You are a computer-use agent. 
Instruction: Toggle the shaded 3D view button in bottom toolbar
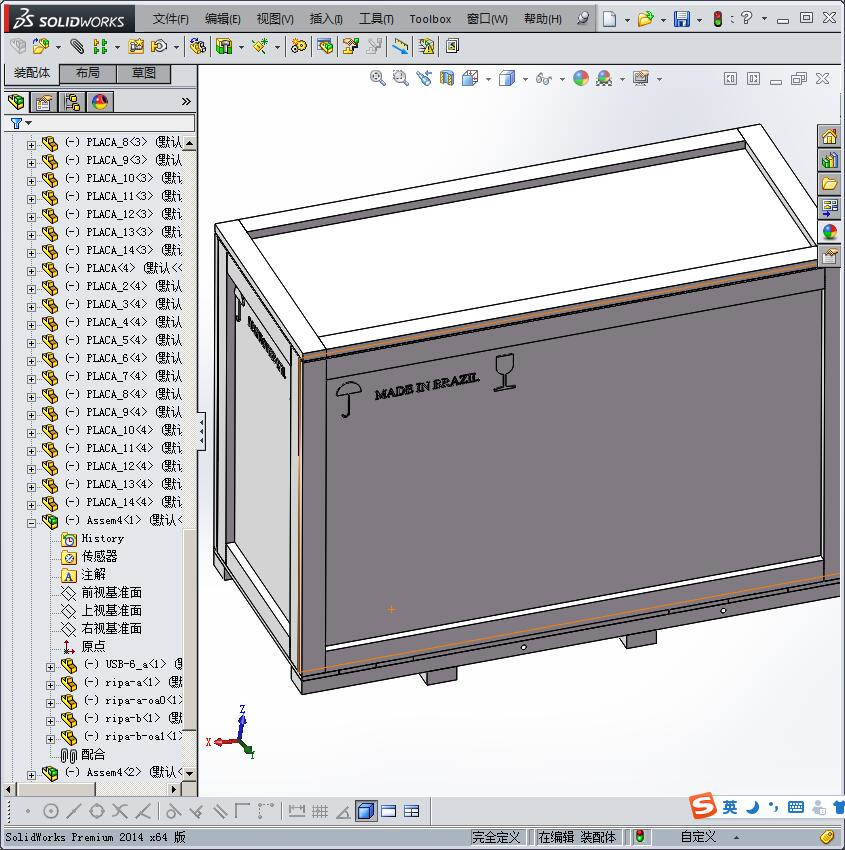point(367,811)
